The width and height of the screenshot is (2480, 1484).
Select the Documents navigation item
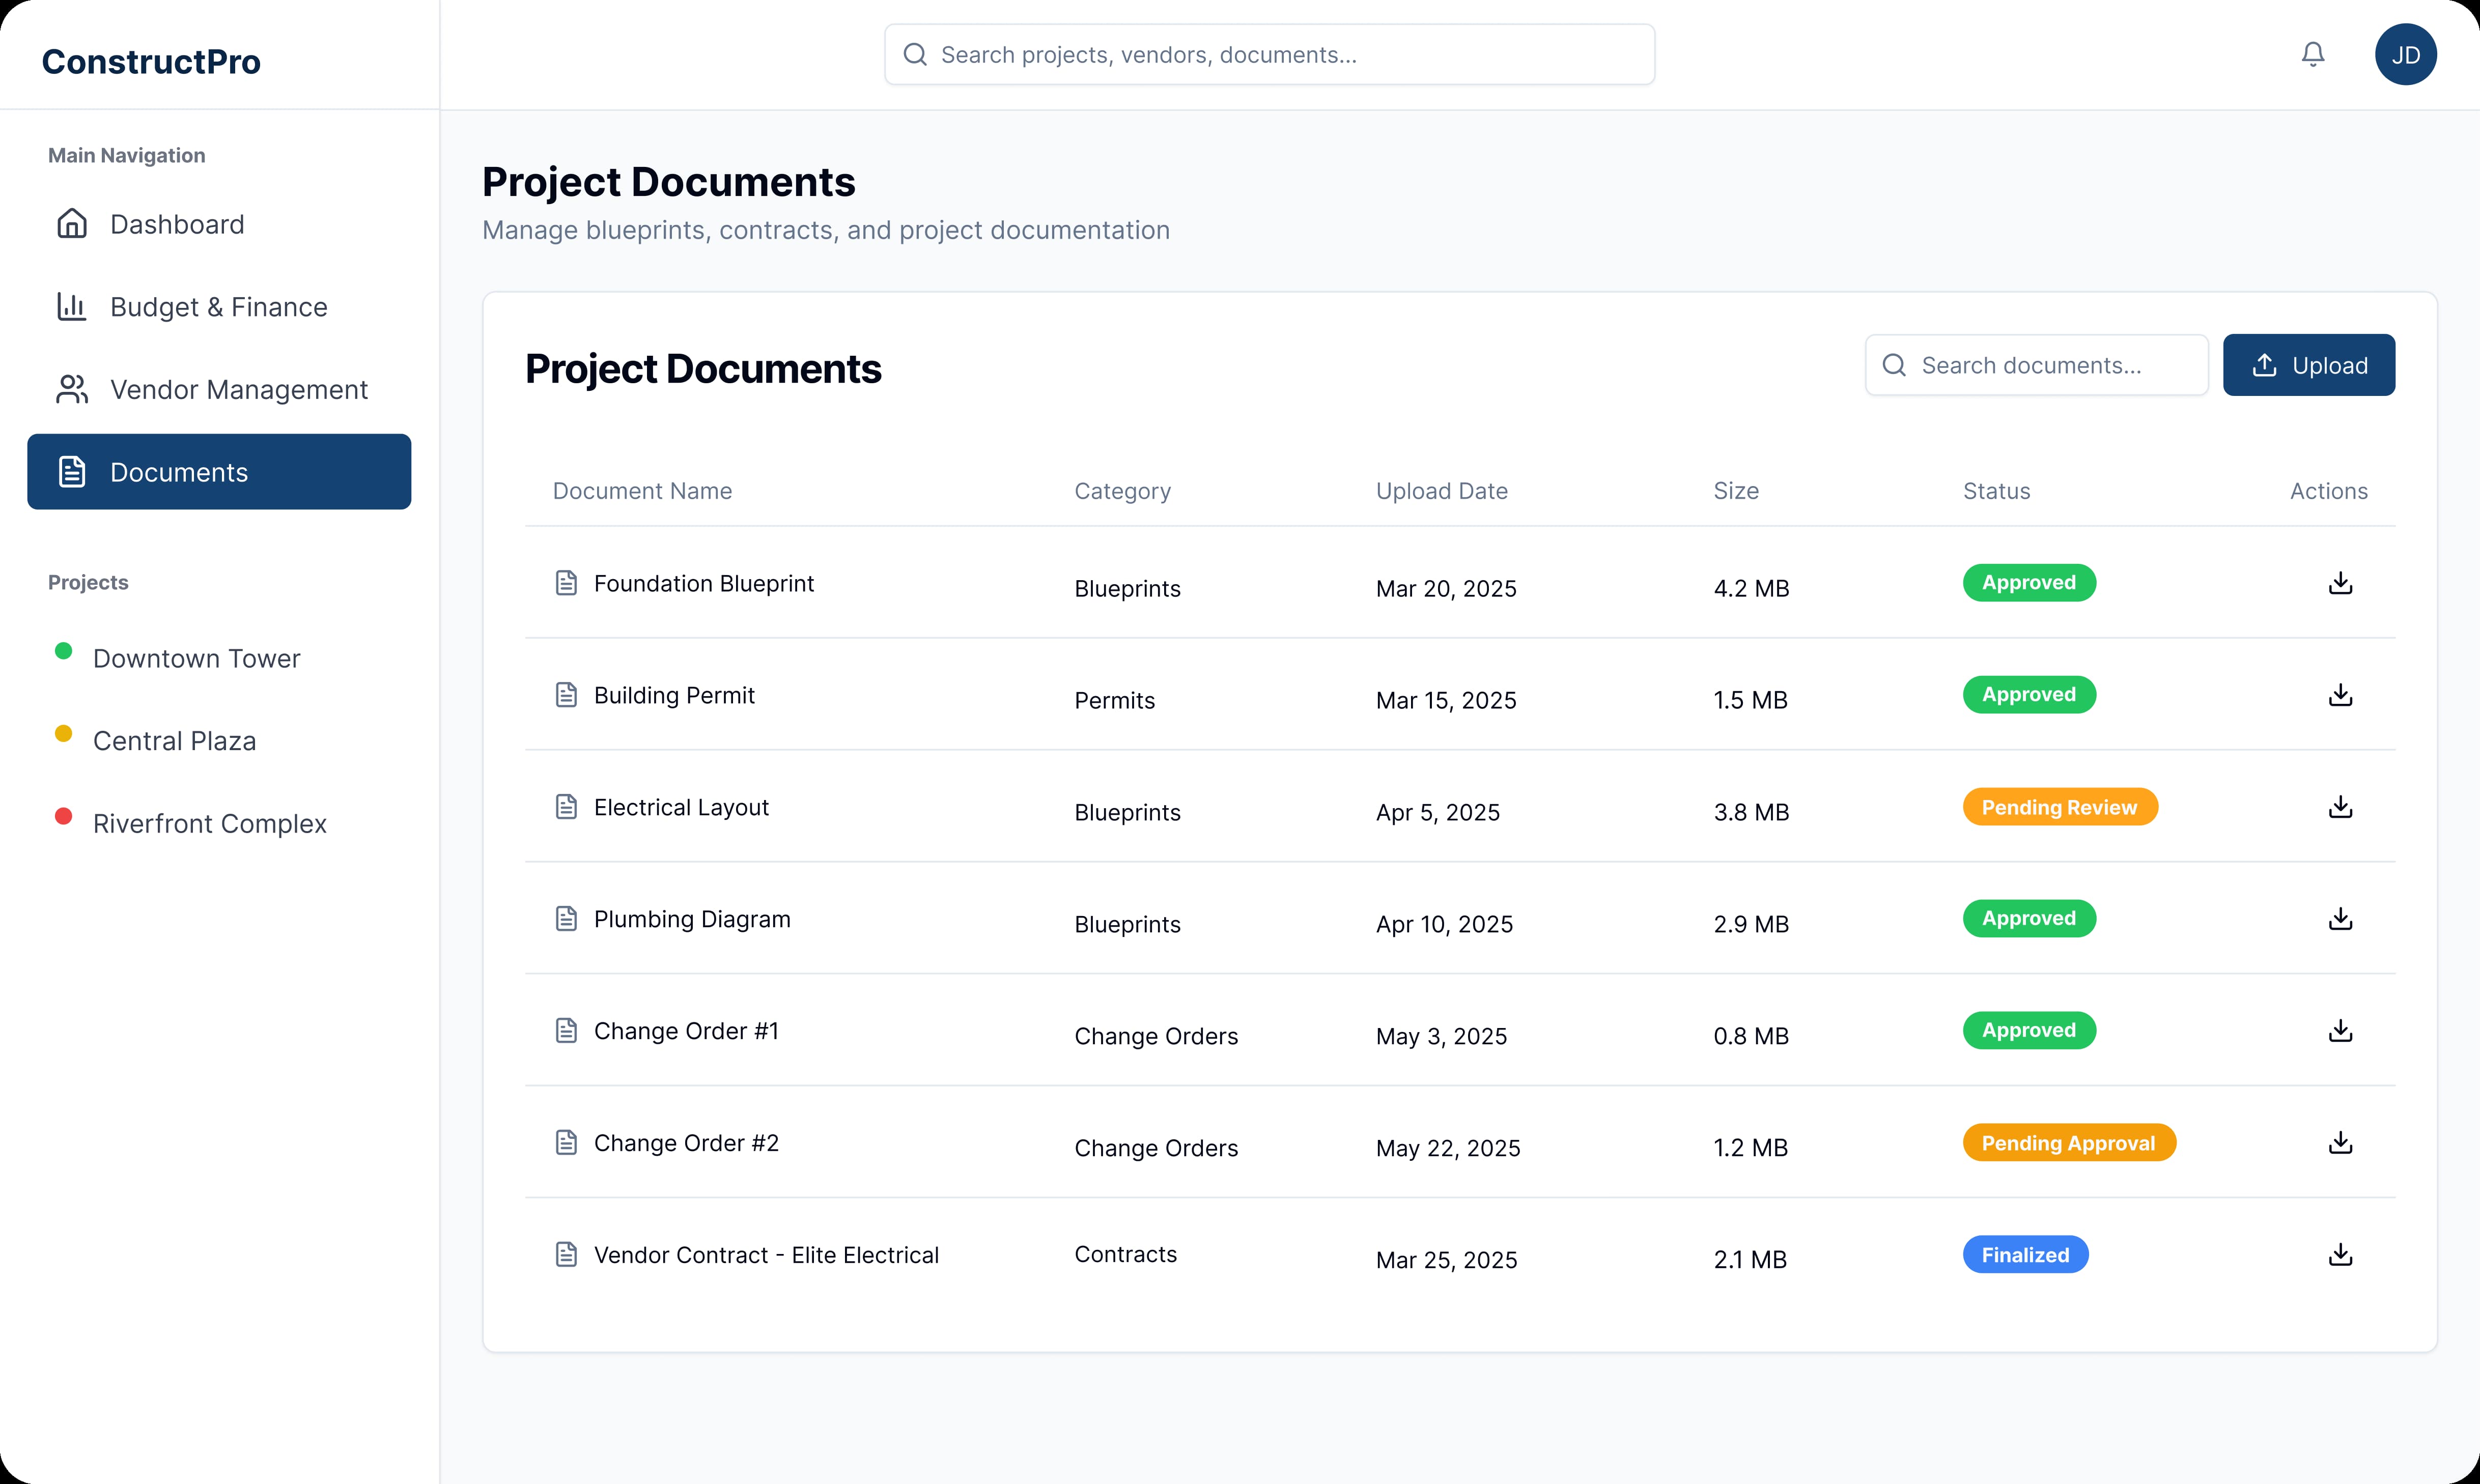(219, 472)
